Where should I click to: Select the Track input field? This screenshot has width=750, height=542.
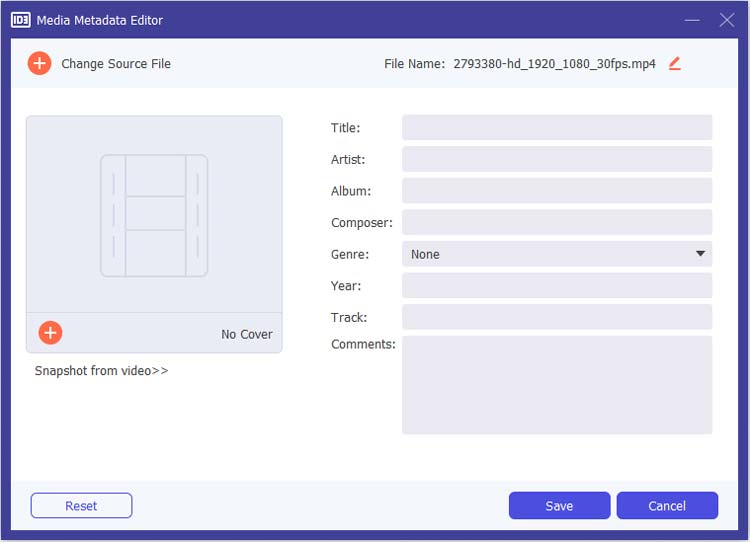click(557, 317)
